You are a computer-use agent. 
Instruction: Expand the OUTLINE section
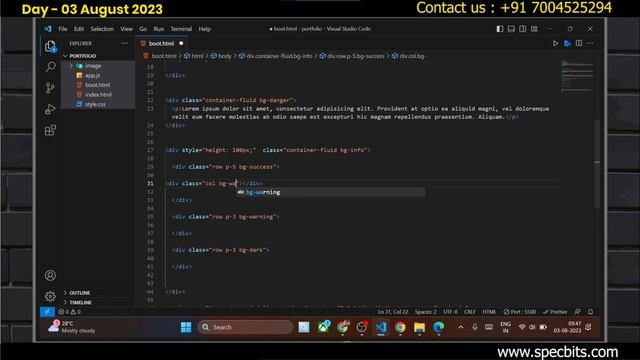(79, 293)
